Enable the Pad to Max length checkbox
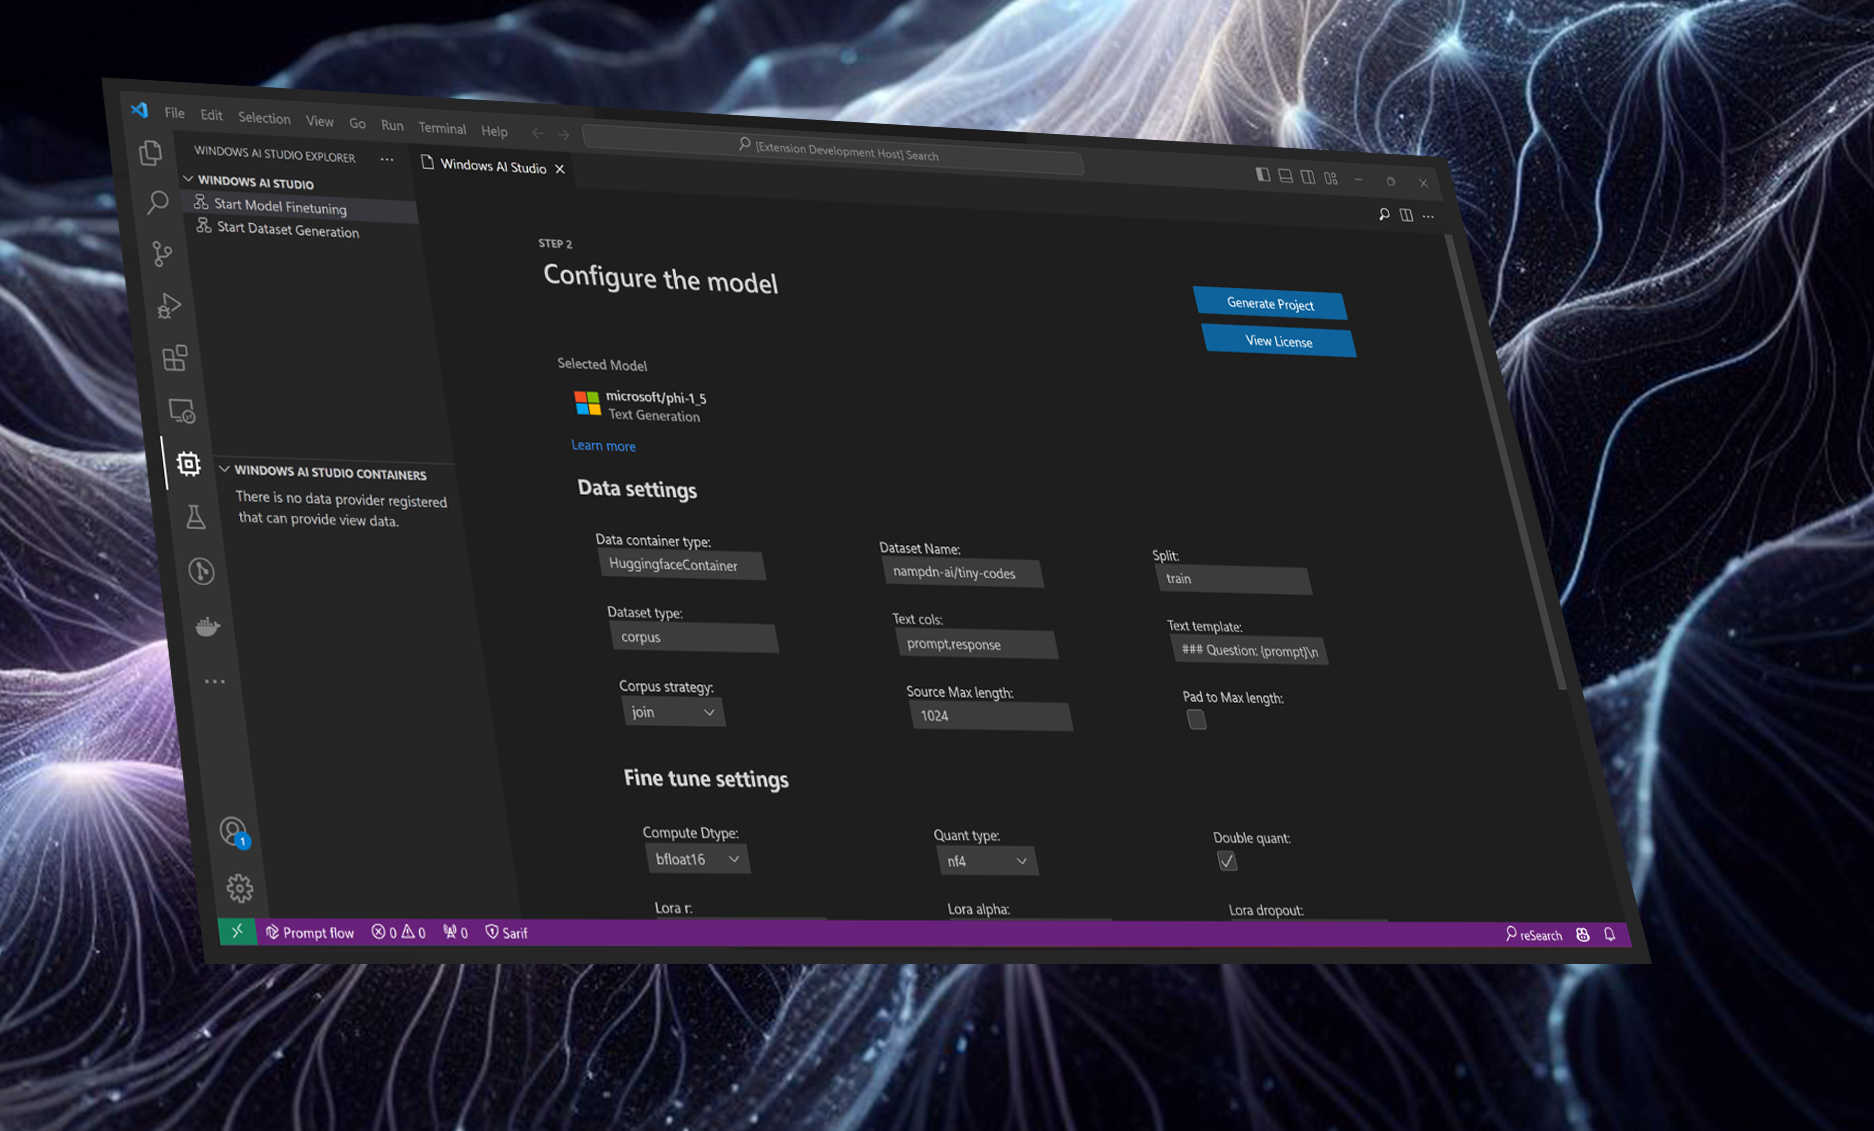Viewport: 1874px width, 1131px height. (1196, 720)
